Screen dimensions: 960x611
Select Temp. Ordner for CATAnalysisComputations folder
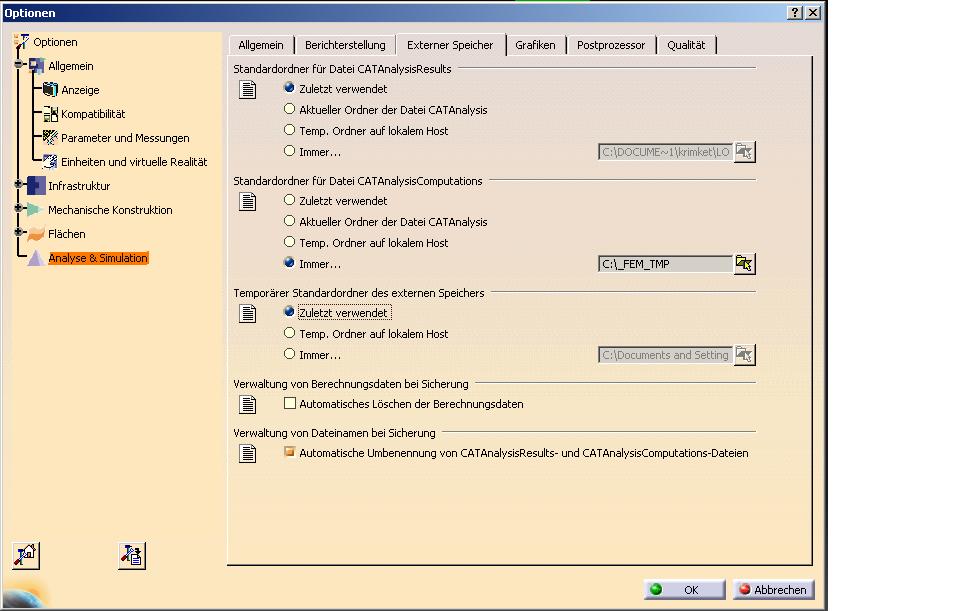coord(290,242)
